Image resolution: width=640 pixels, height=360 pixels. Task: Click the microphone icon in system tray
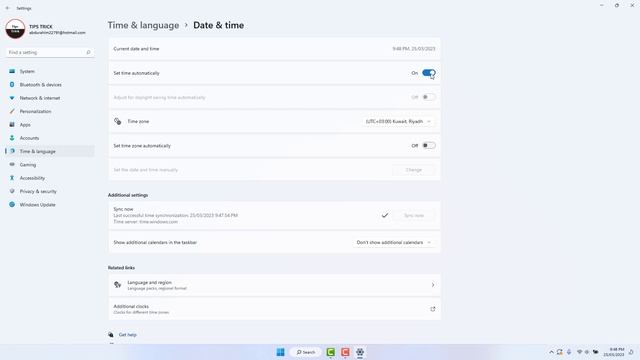click(569, 352)
